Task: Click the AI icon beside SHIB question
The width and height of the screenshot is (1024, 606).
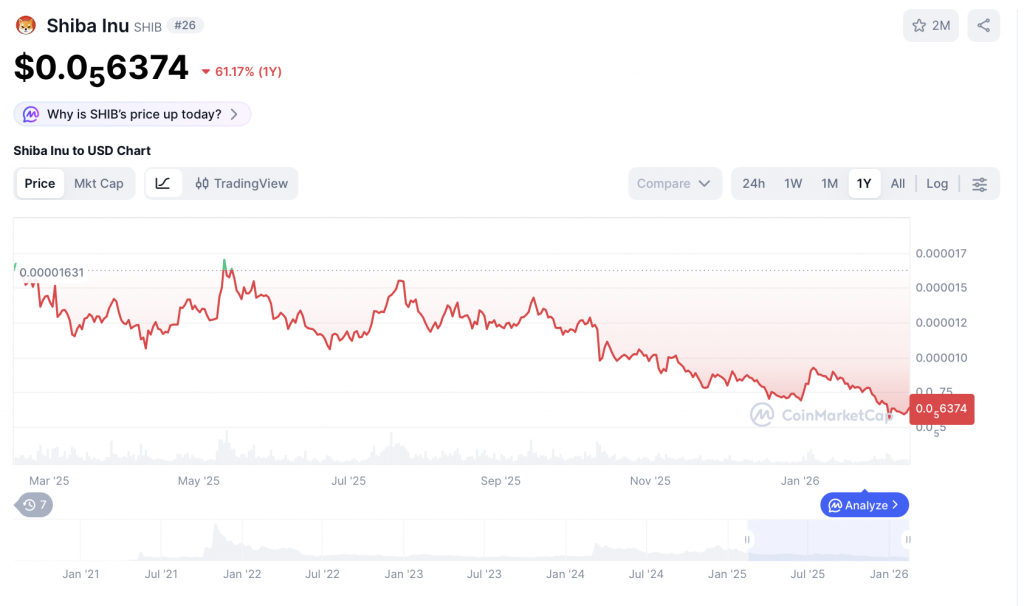Action: coord(31,114)
